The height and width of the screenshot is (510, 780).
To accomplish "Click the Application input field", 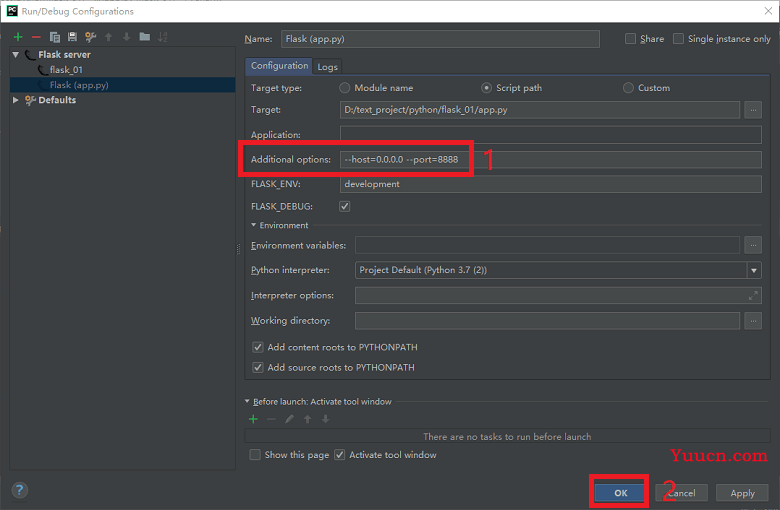I will (x=551, y=134).
